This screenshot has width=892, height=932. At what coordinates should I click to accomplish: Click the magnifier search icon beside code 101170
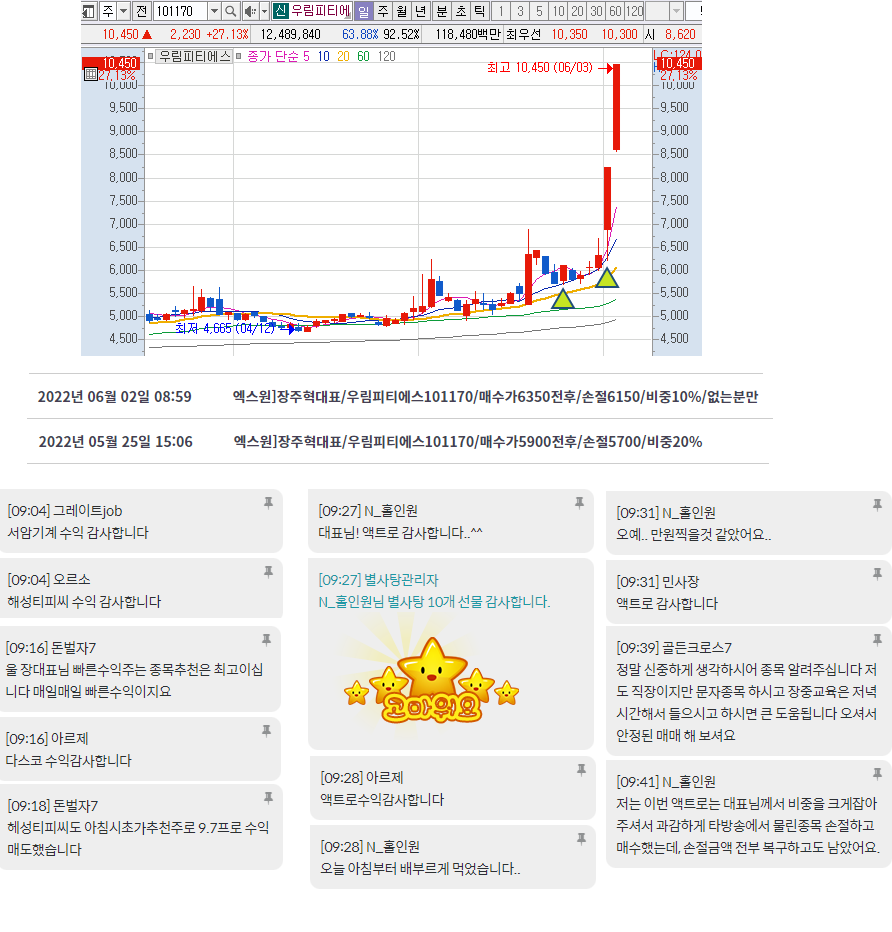231,11
